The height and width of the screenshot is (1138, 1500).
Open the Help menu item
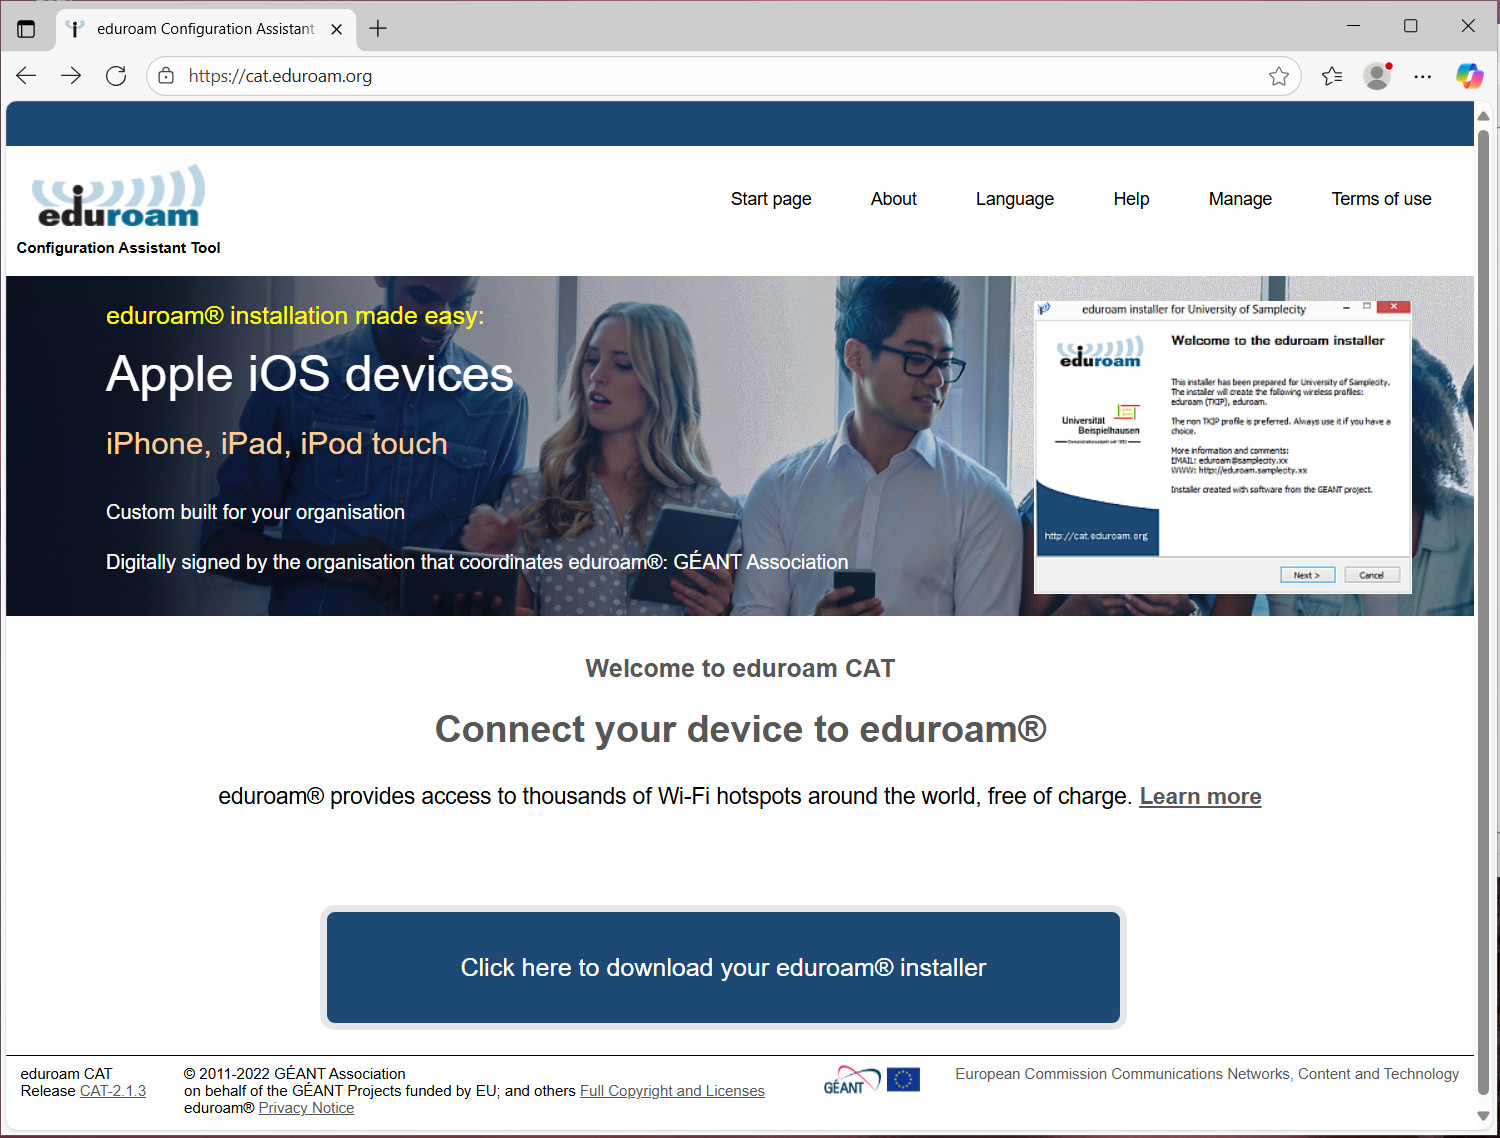pos(1131,199)
